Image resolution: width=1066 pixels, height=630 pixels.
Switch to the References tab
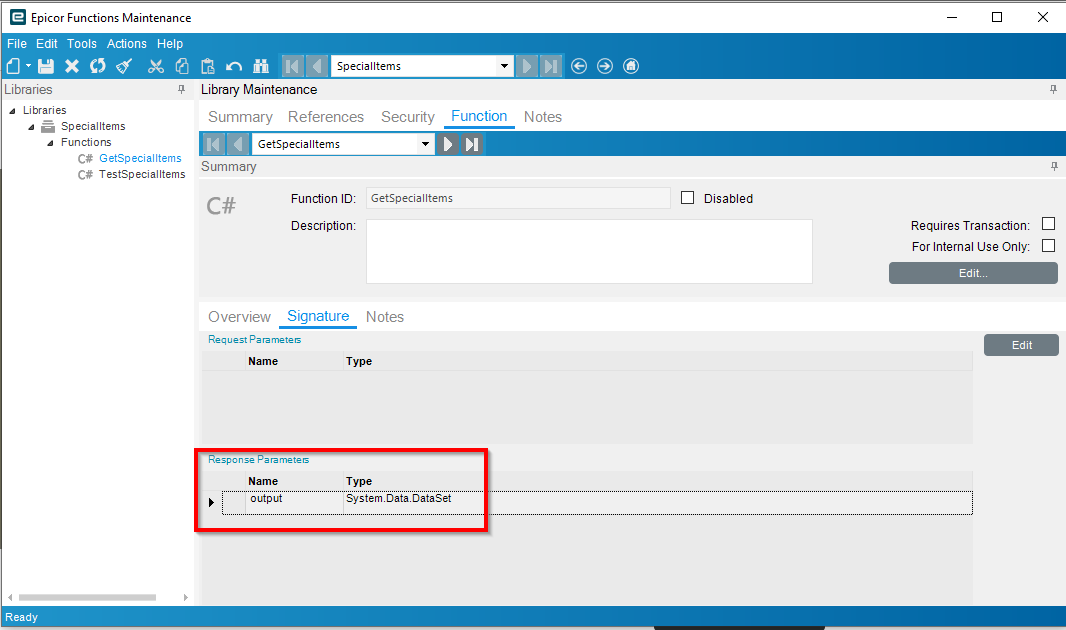326,117
